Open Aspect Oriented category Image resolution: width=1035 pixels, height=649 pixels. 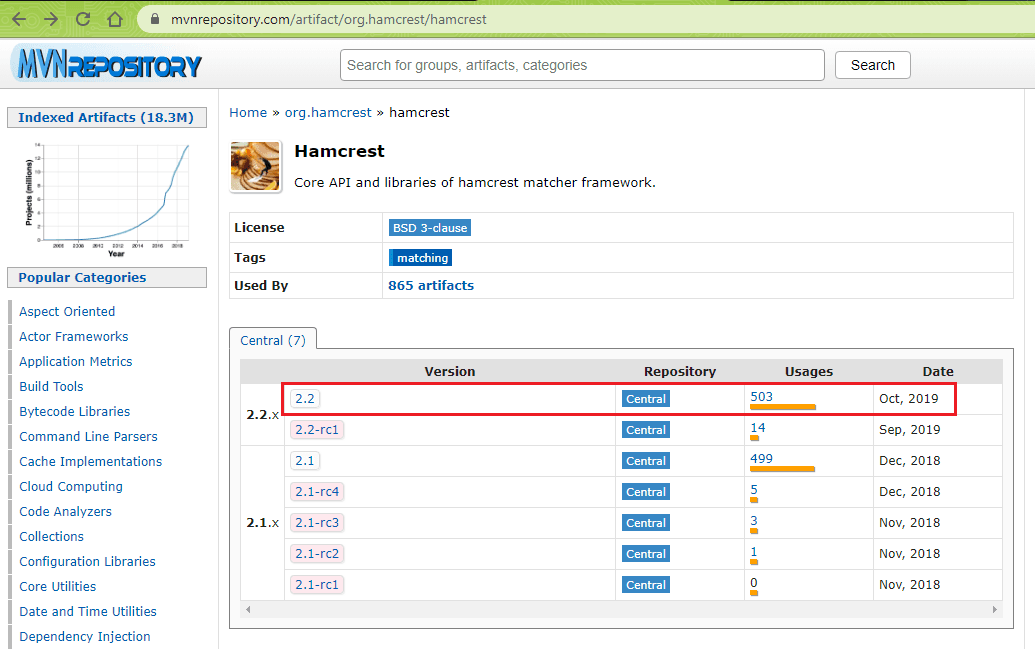[x=67, y=311]
